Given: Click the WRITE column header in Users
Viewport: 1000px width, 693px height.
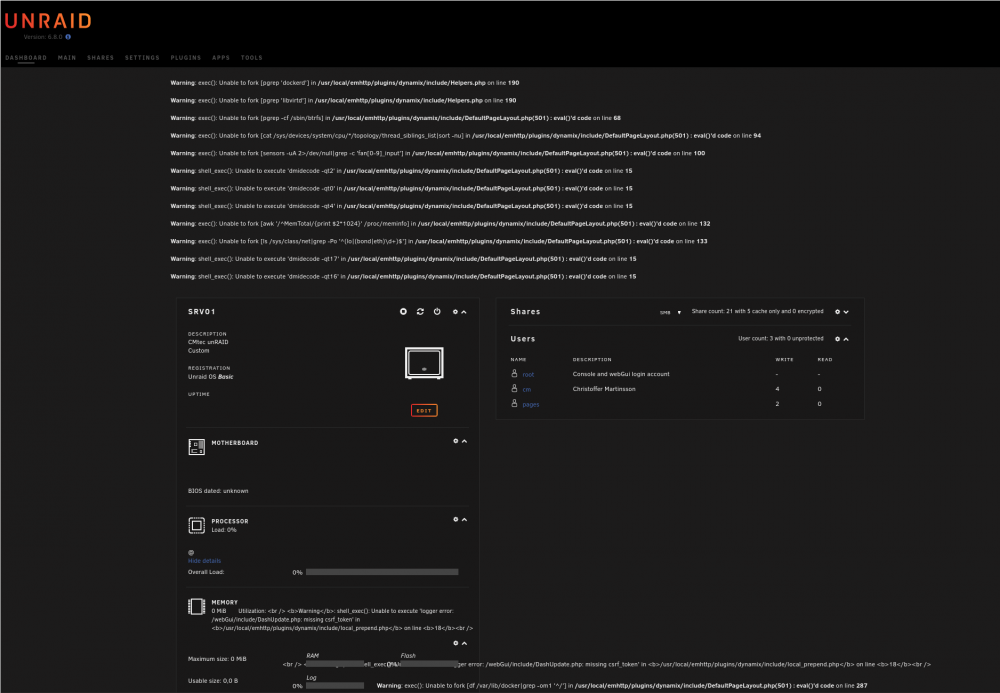Looking at the screenshot, I should coord(784,360).
